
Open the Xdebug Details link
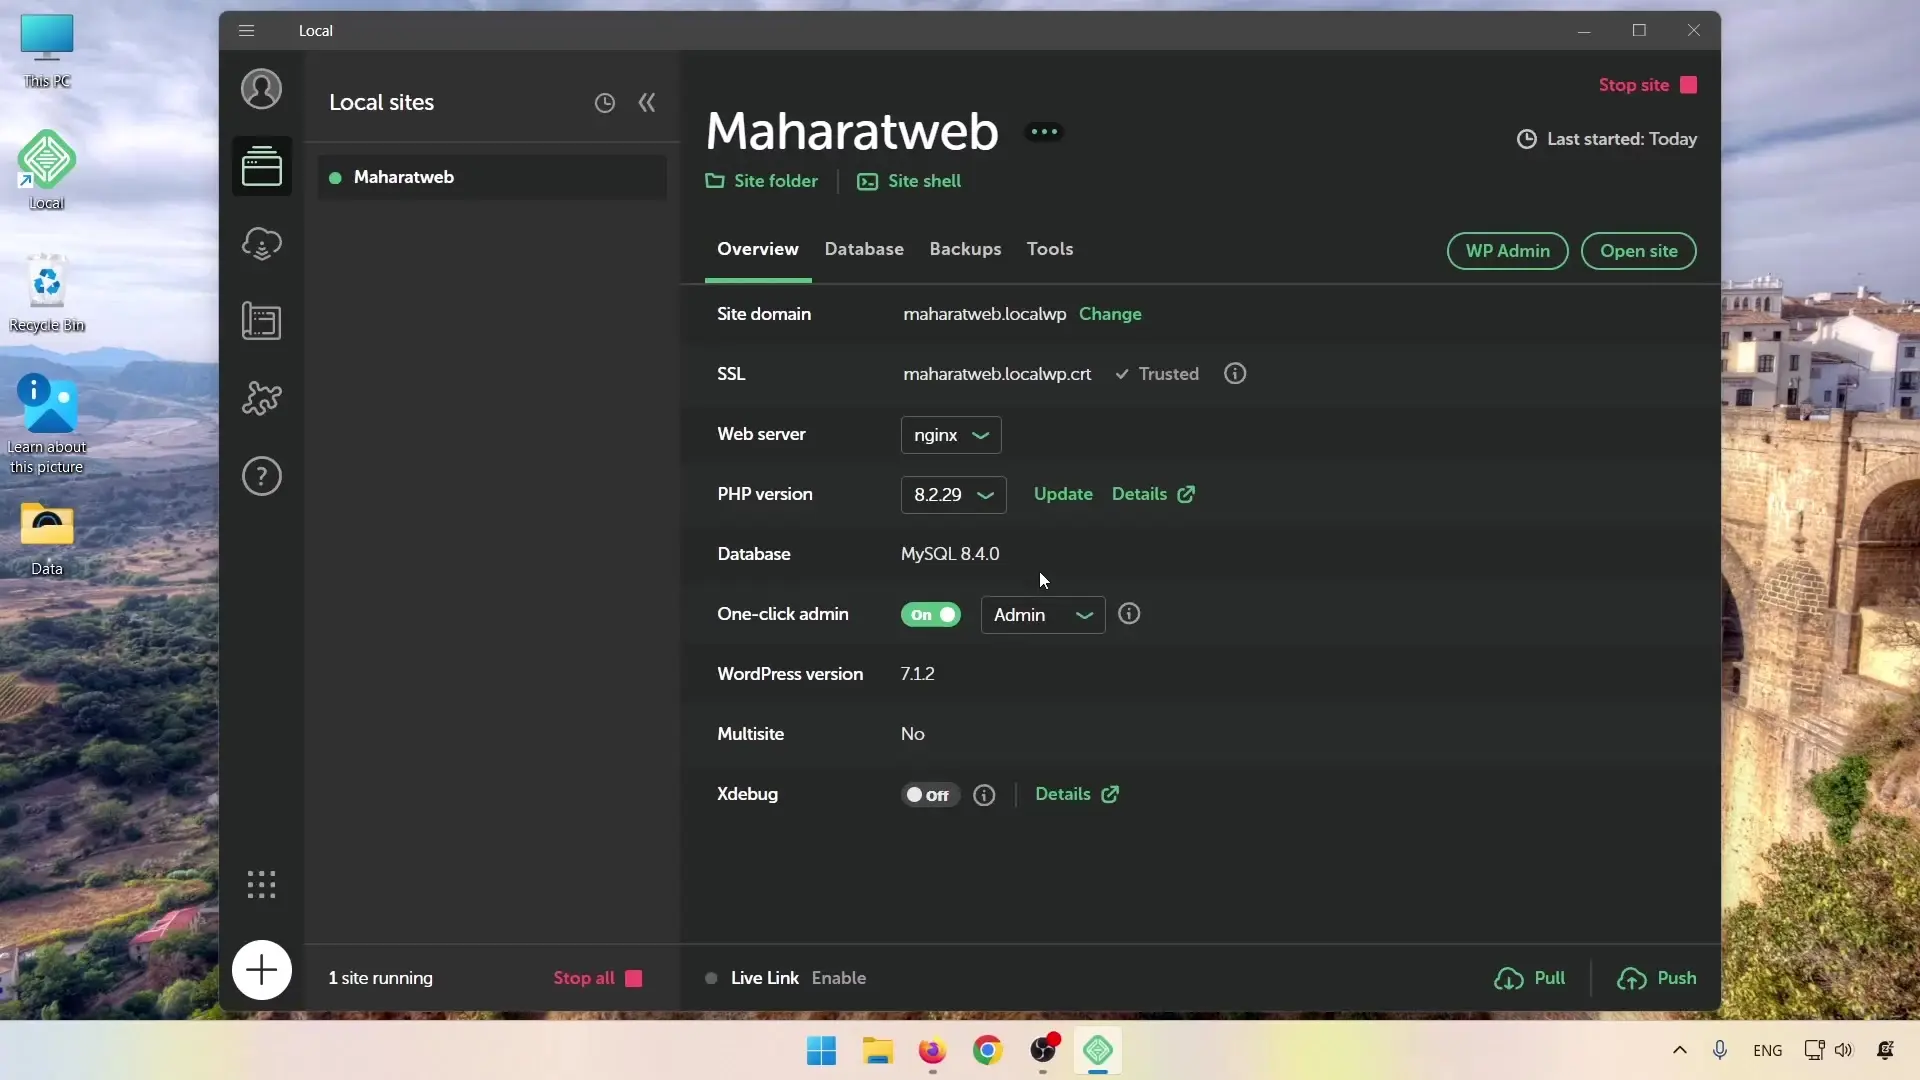tap(1077, 794)
